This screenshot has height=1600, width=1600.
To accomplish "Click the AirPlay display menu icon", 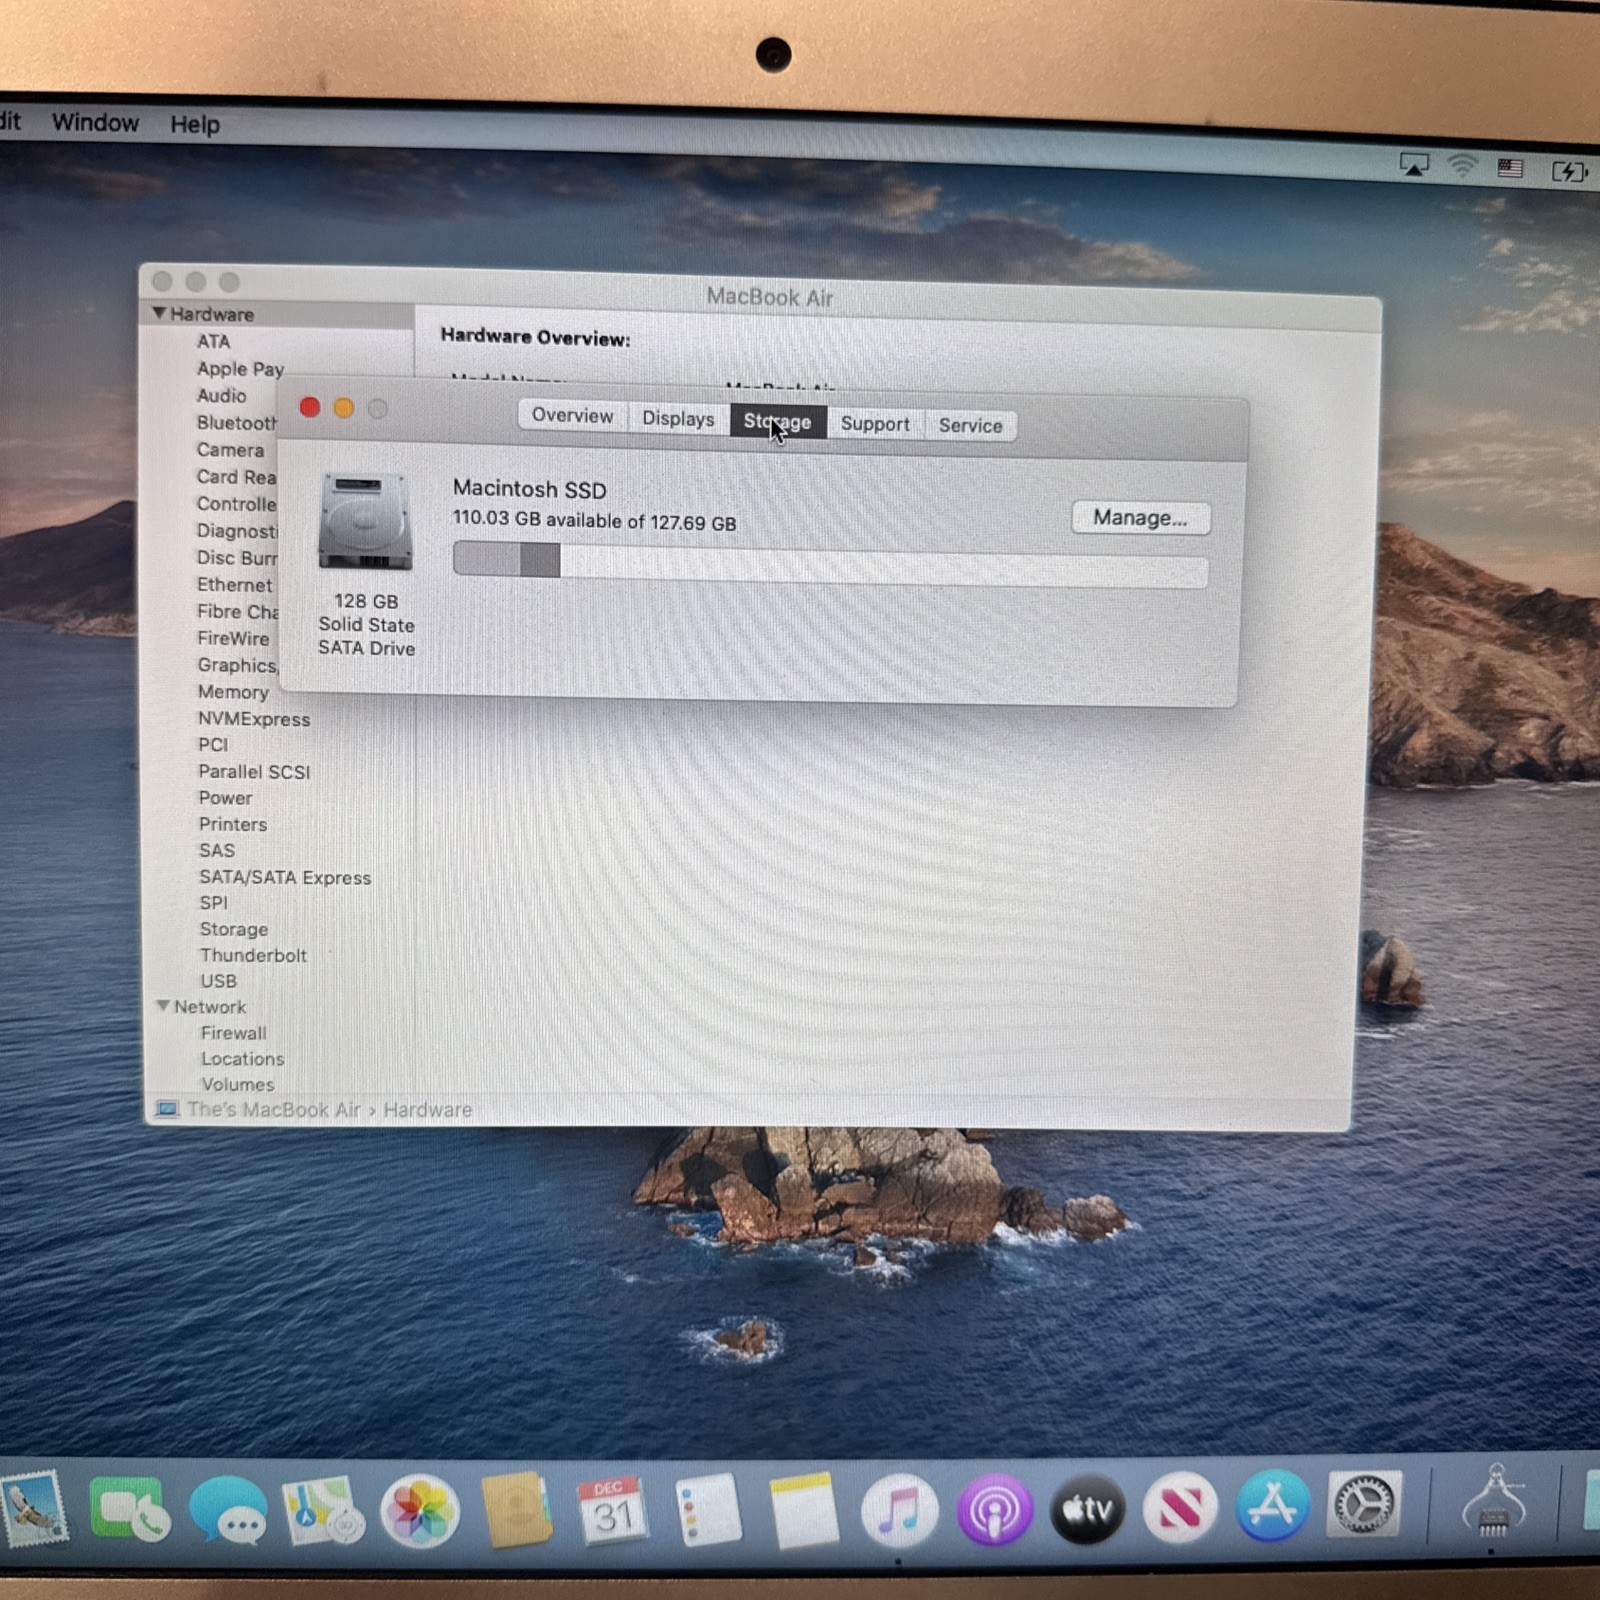I will pos(1414,165).
